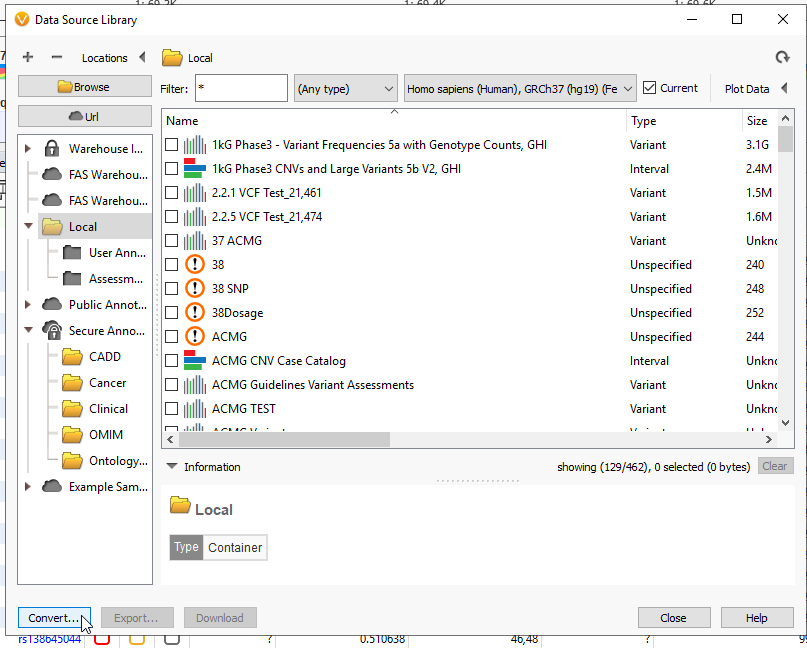Open the Any type dropdown
The image size is (807, 648).
pyautogui.click(x=345, y=87)
